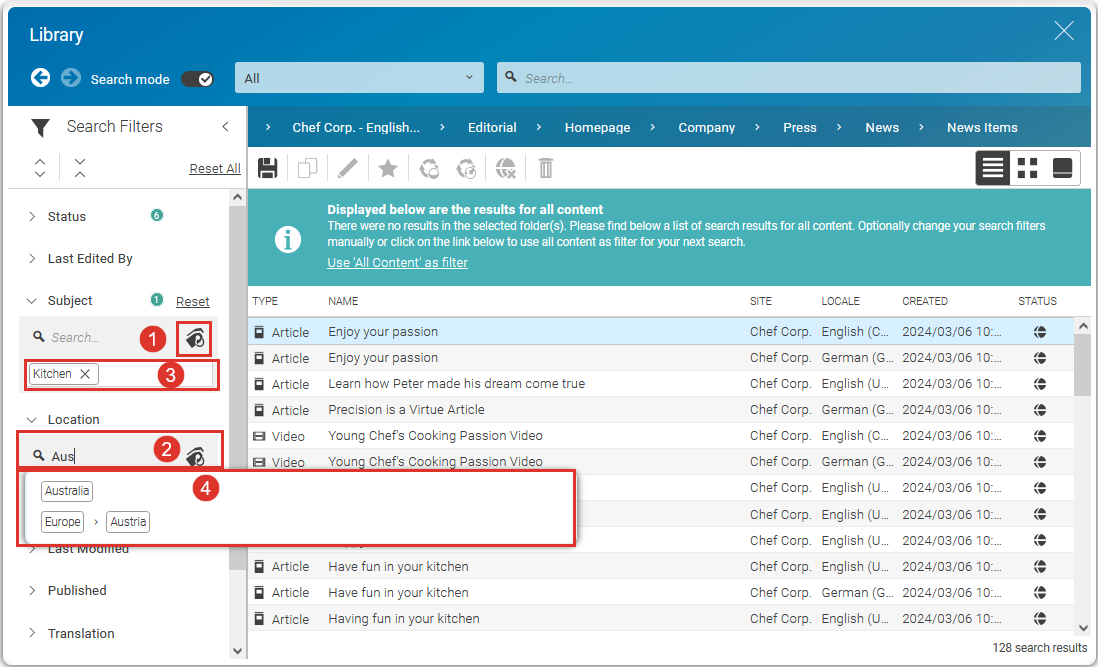Click the library search input field

790,78
